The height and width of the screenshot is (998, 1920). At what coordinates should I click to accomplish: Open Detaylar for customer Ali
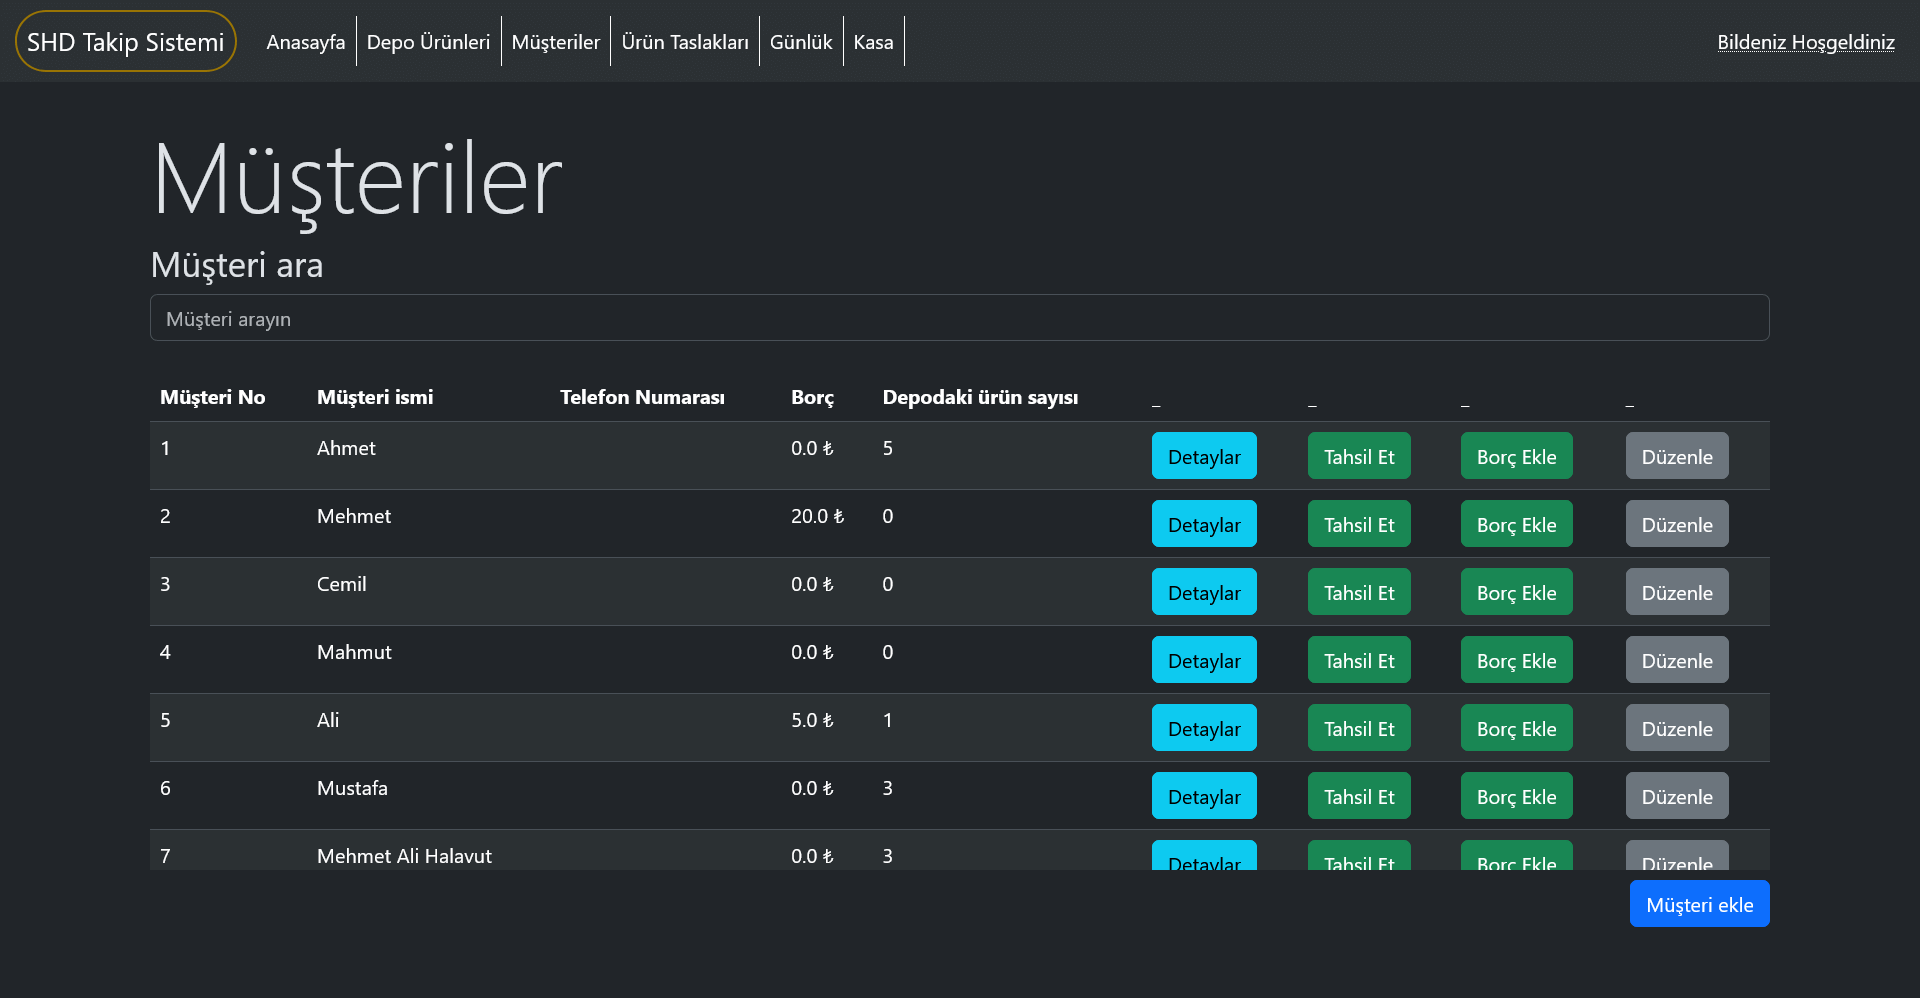click(1203, 728)
